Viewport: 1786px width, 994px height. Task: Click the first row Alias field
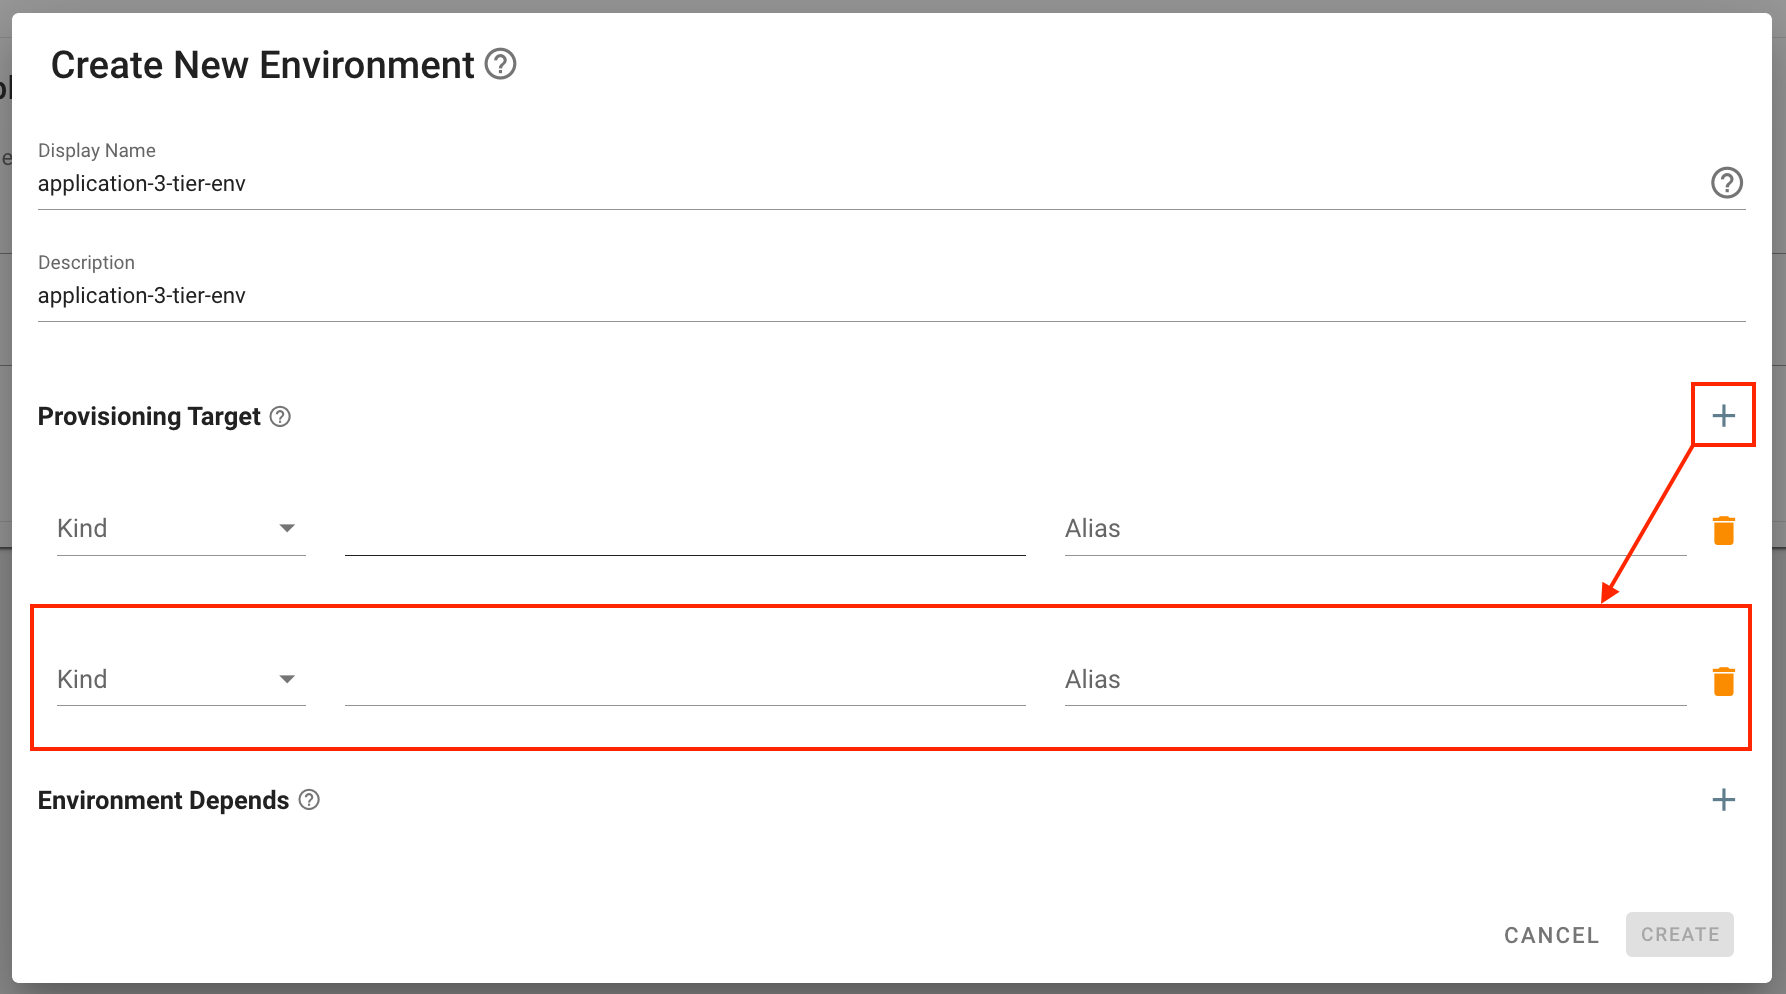1375,529
